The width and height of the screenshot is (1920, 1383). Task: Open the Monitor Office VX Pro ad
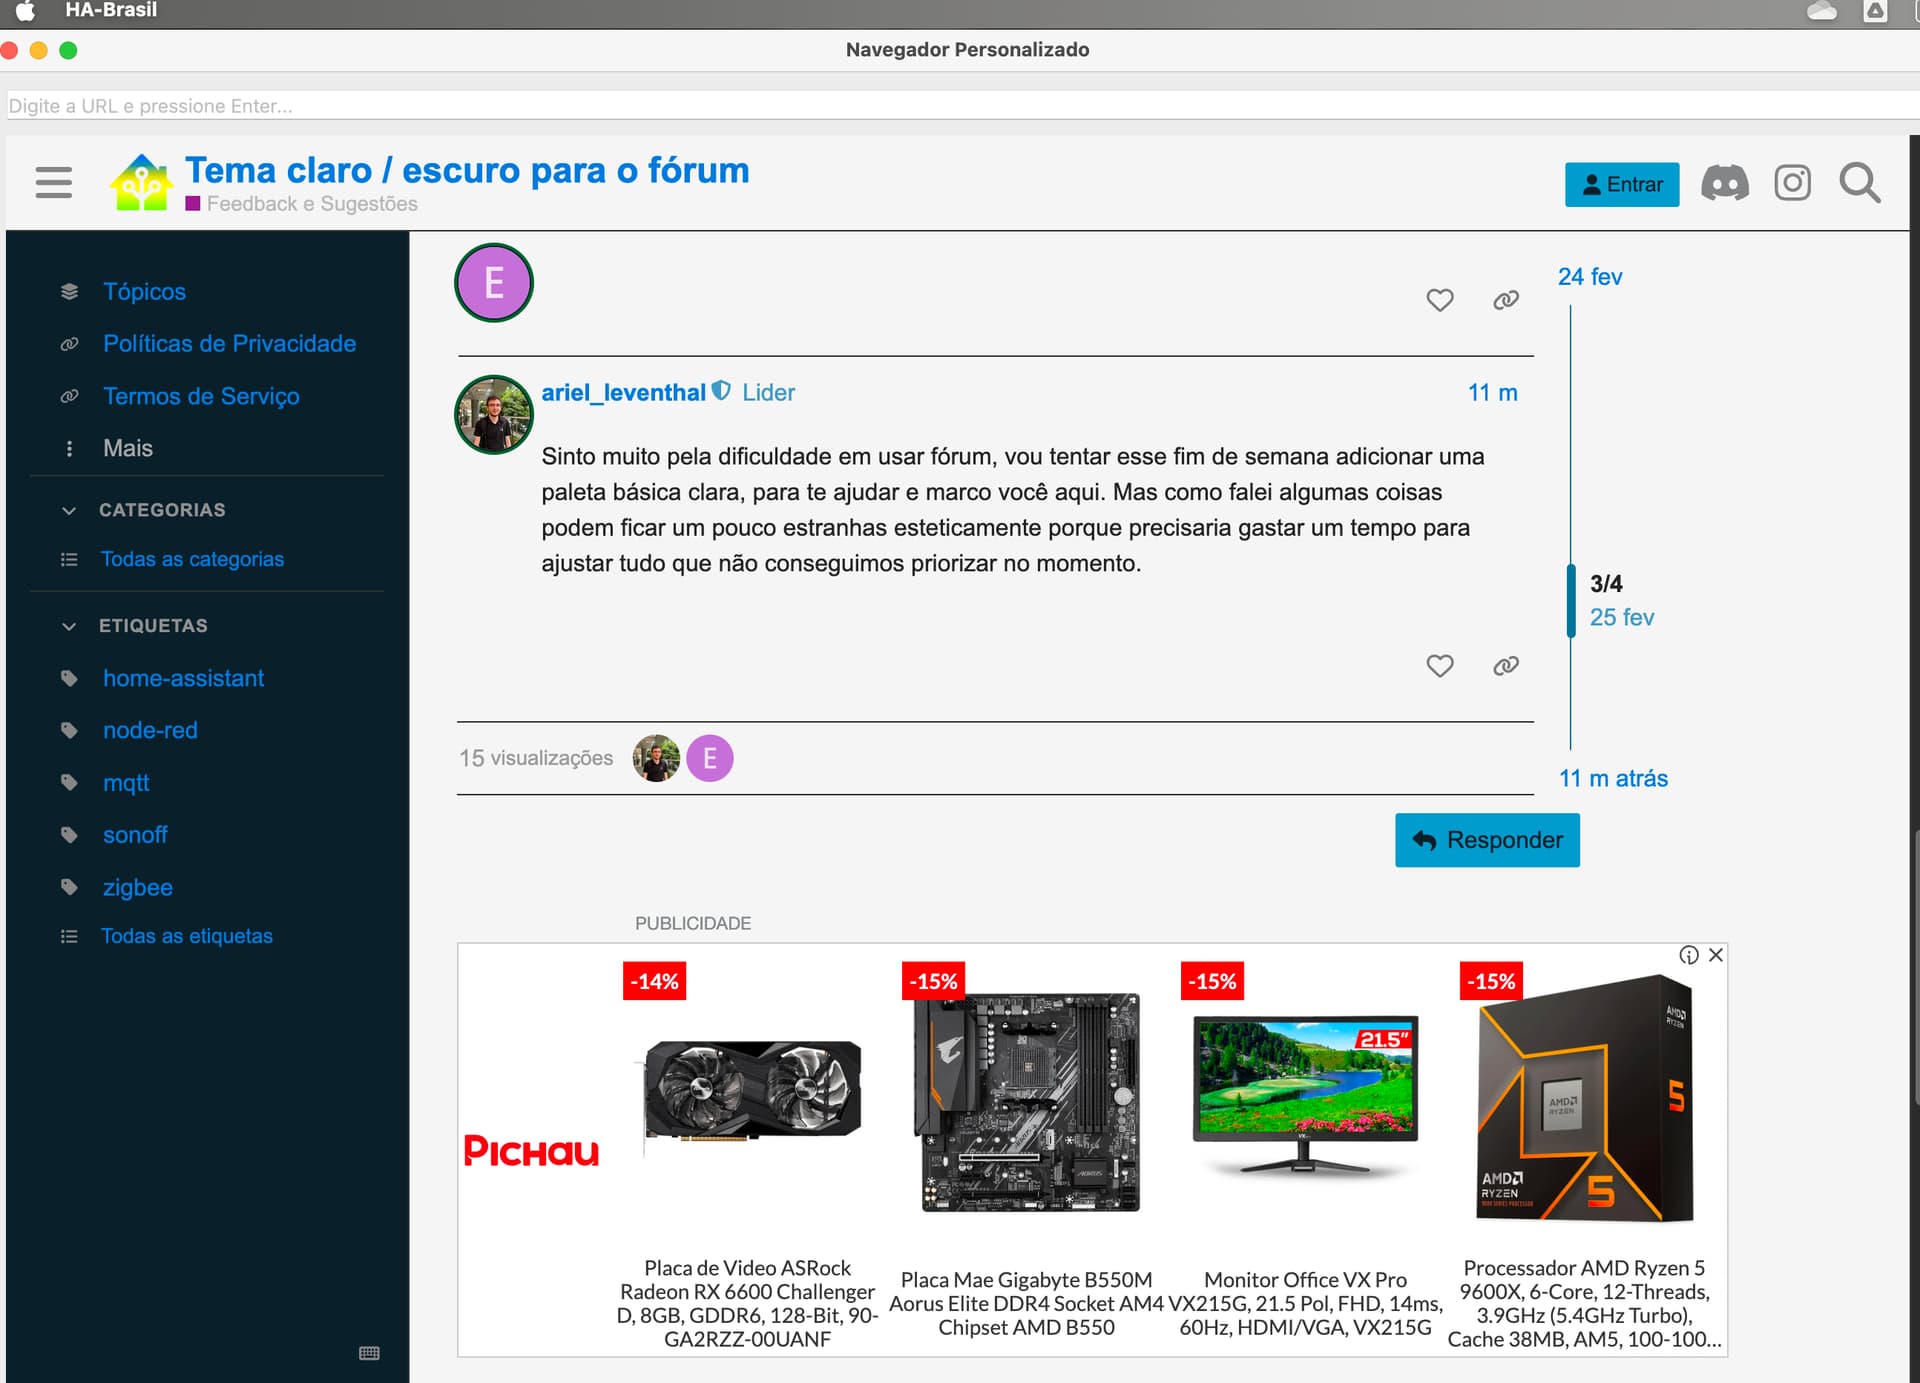[1305, 1150]
